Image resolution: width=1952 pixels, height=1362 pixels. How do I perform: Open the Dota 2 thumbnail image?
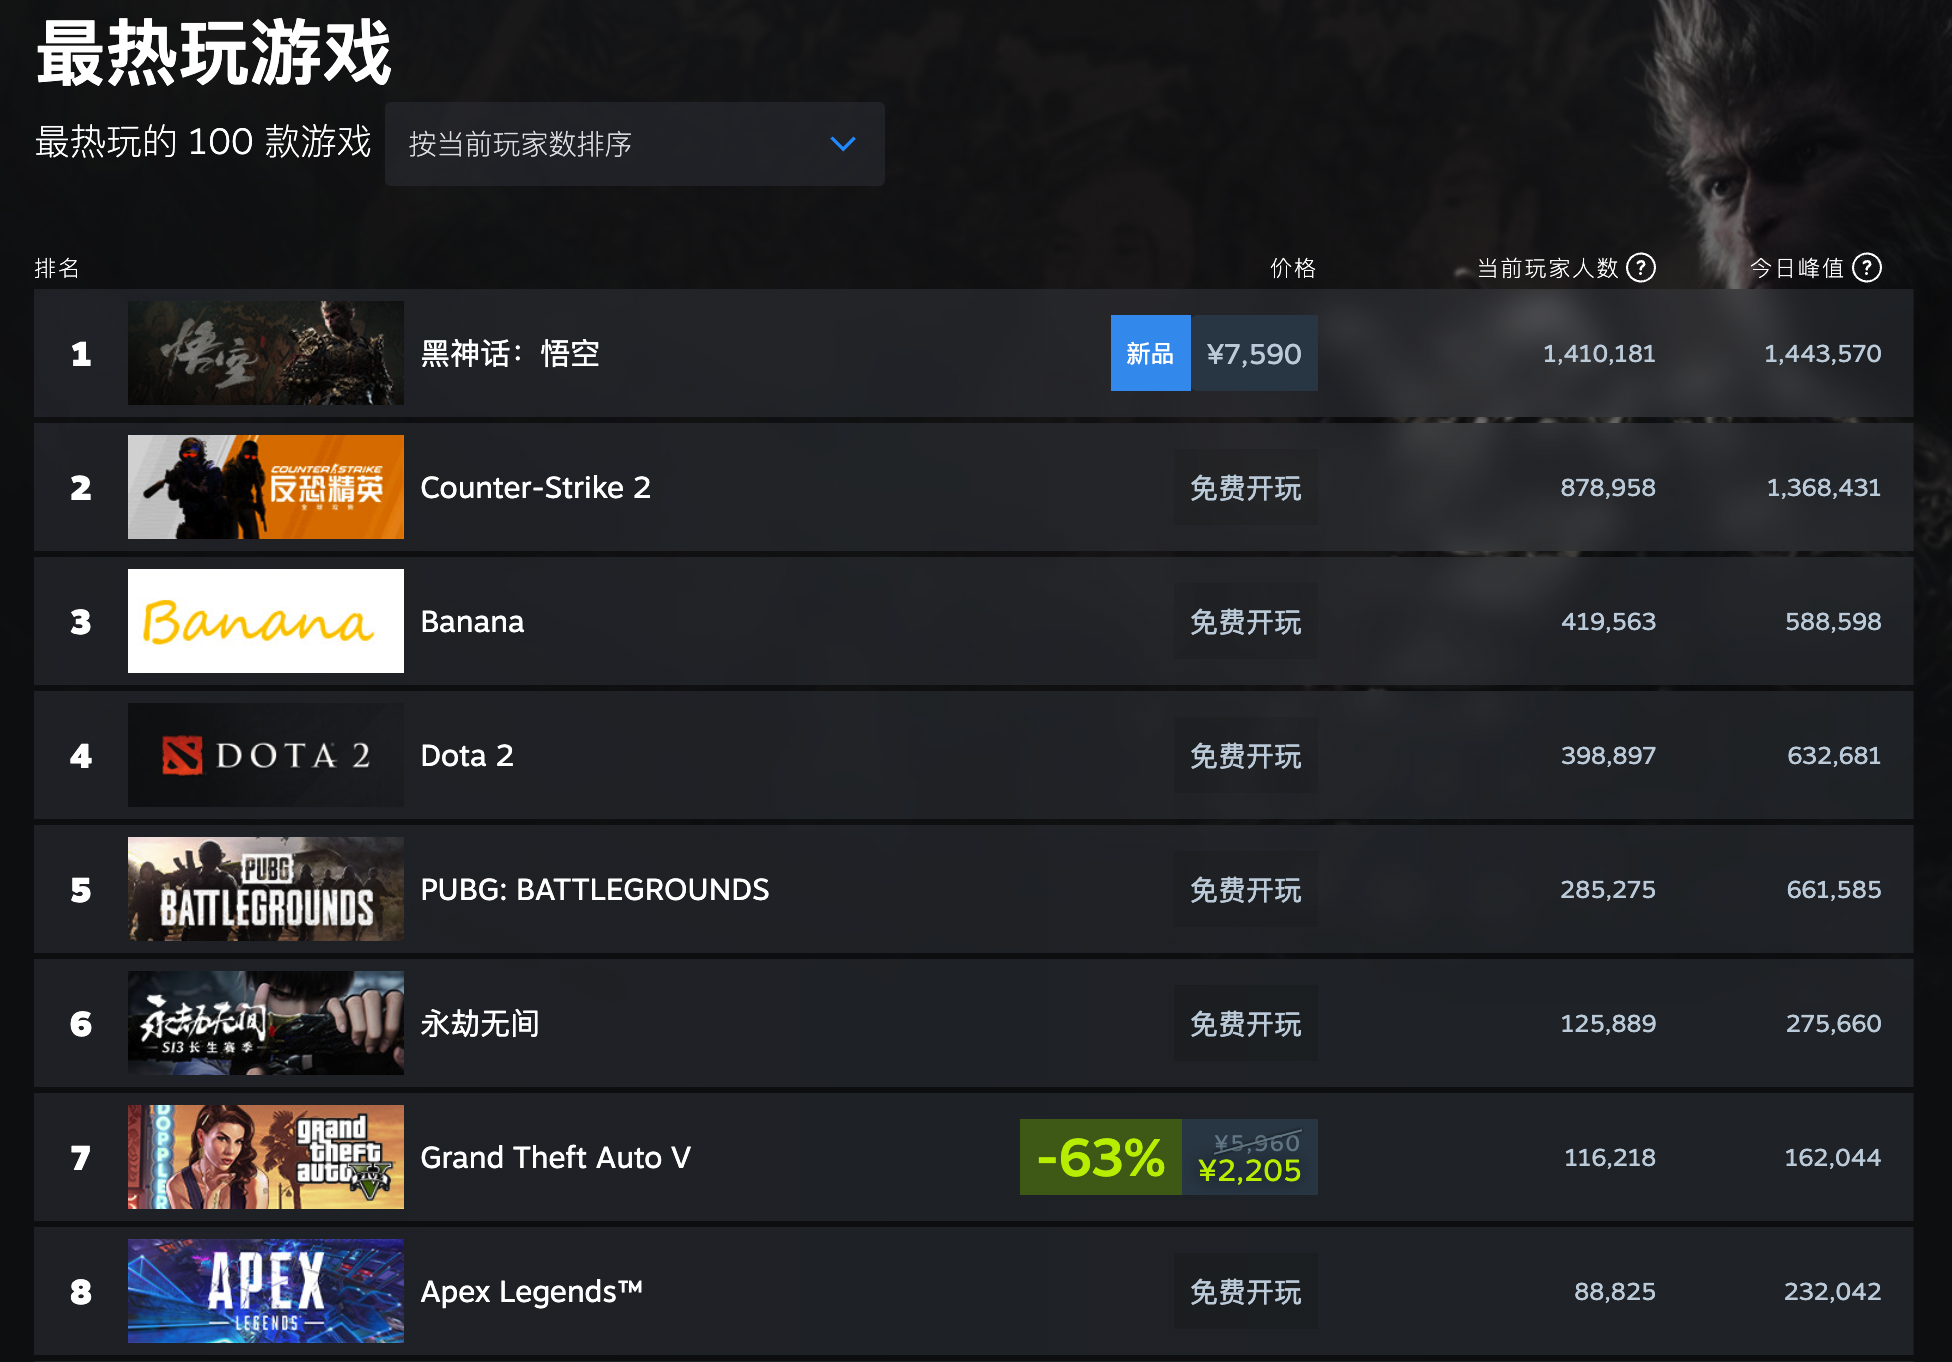click(266, 755)
